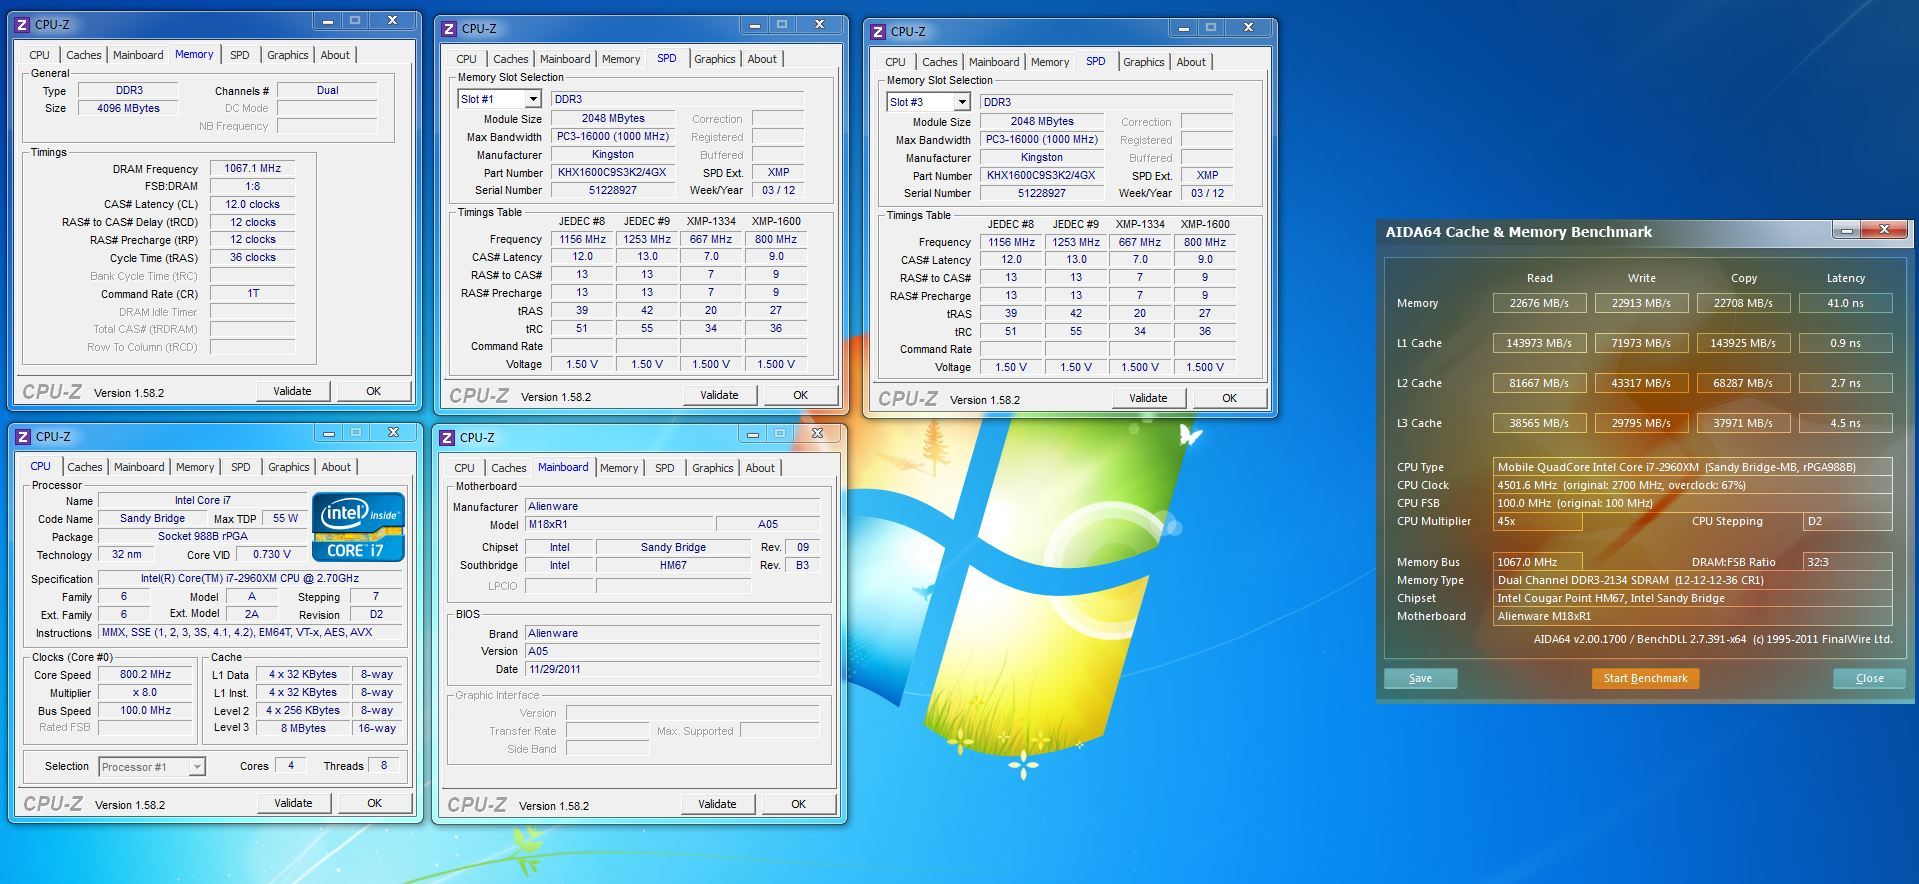Save the AIDA64 benchmark results
The width and height of the screenshot is (1919, 884).
click(x=1420, y=678)
